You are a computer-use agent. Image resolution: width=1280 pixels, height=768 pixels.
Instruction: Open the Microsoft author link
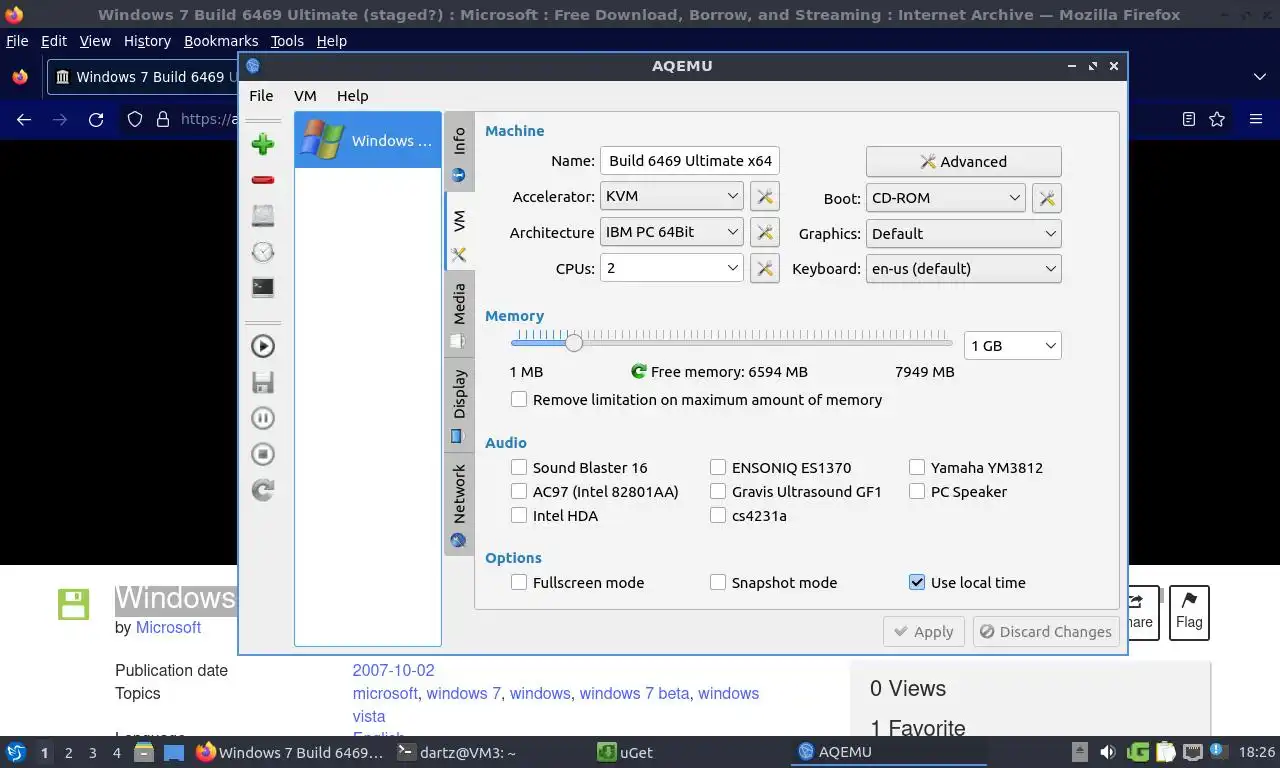coord(168,627)
